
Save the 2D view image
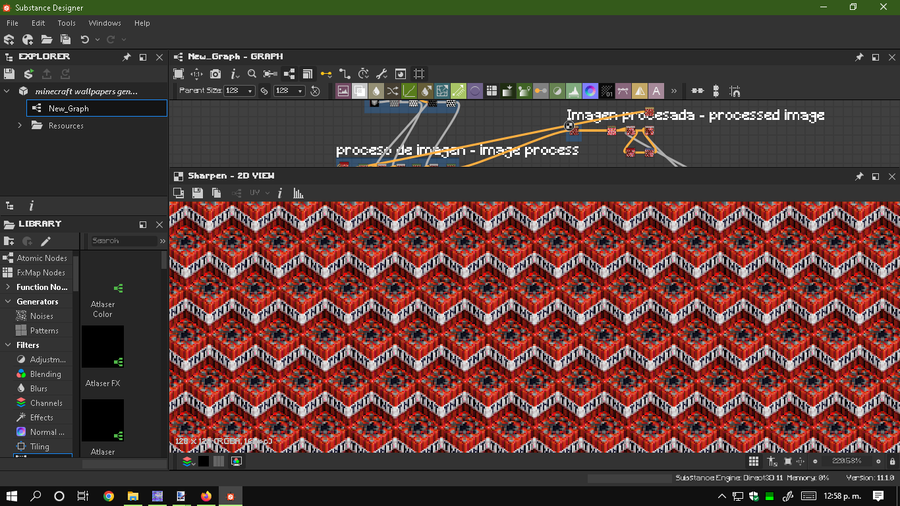pos(197,193)
